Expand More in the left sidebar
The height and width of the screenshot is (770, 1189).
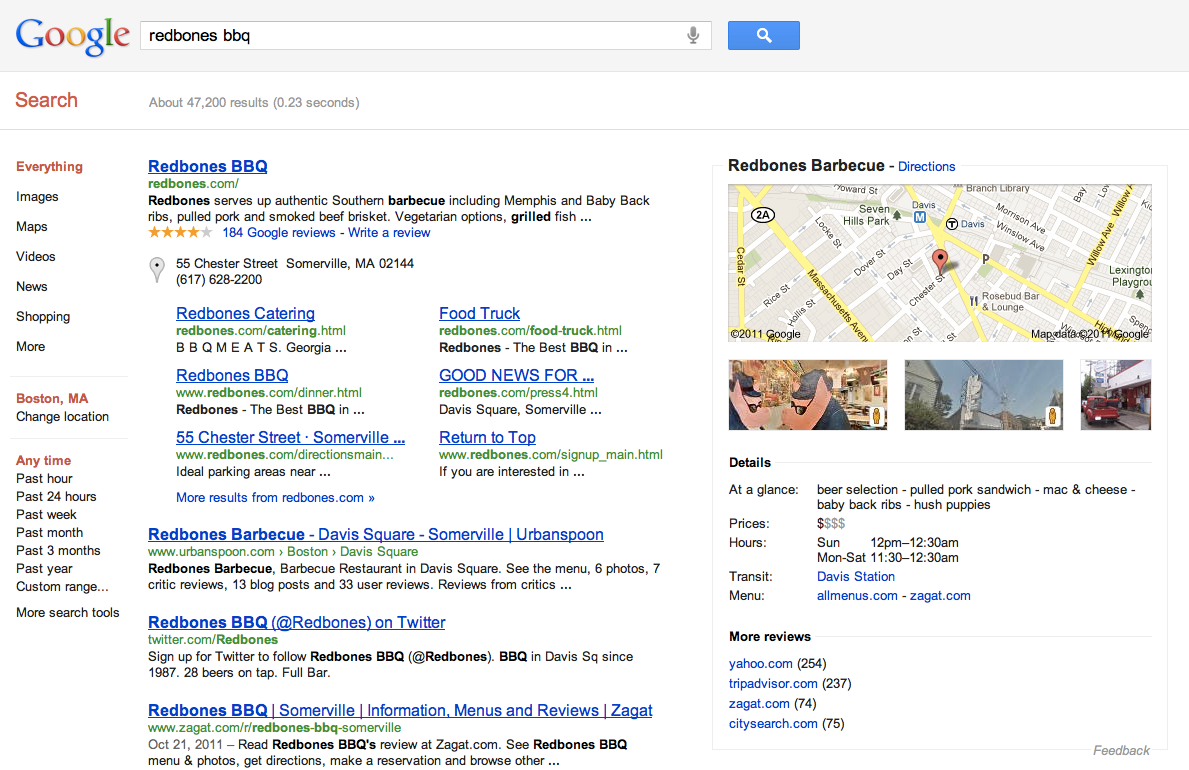[30, 347]
